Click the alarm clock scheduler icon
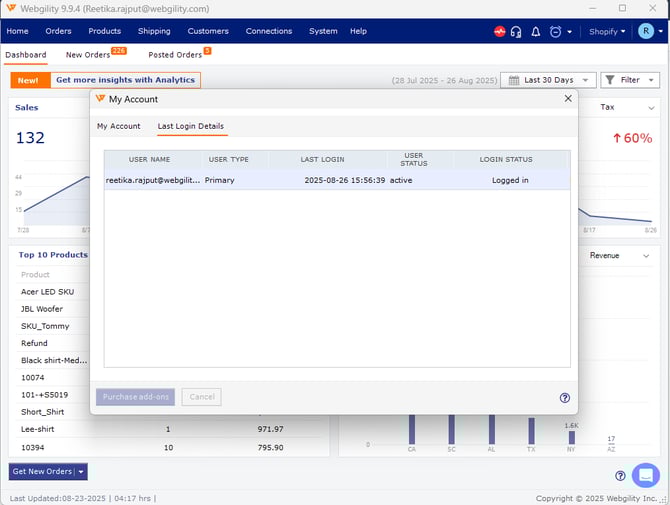This screenshot has width=670, height=505. tap(555, 32)
